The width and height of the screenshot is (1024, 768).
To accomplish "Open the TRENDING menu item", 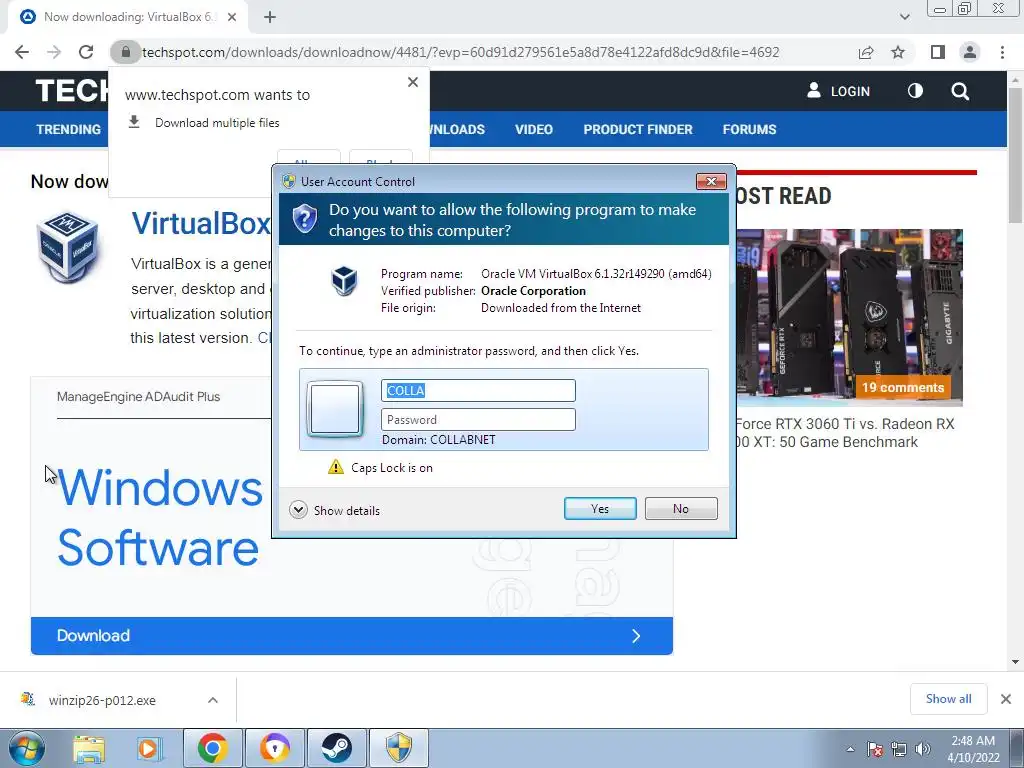I will point(69,129).
